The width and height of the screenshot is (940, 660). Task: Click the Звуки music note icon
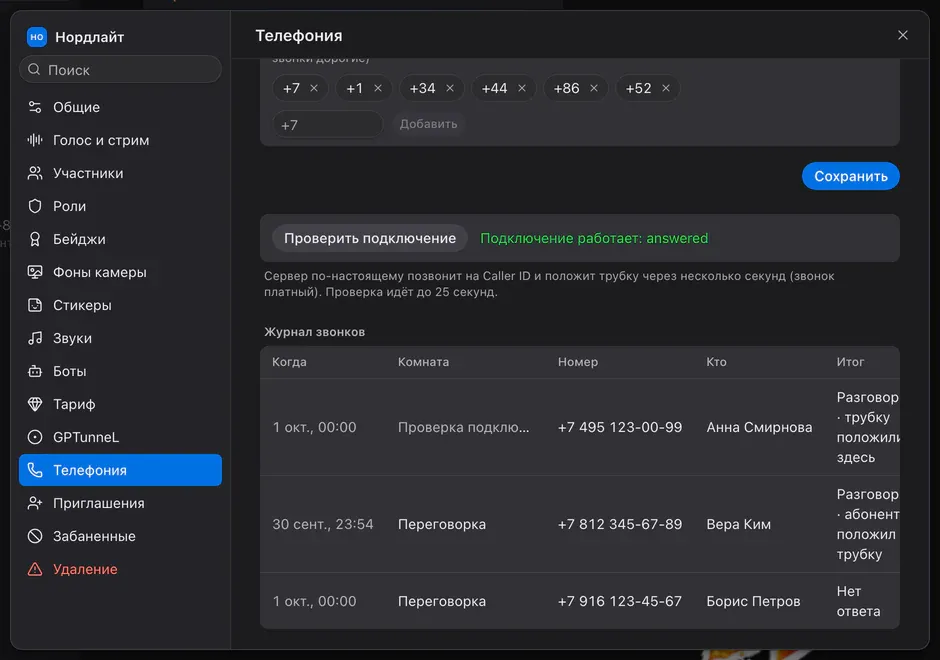[35, 338]
